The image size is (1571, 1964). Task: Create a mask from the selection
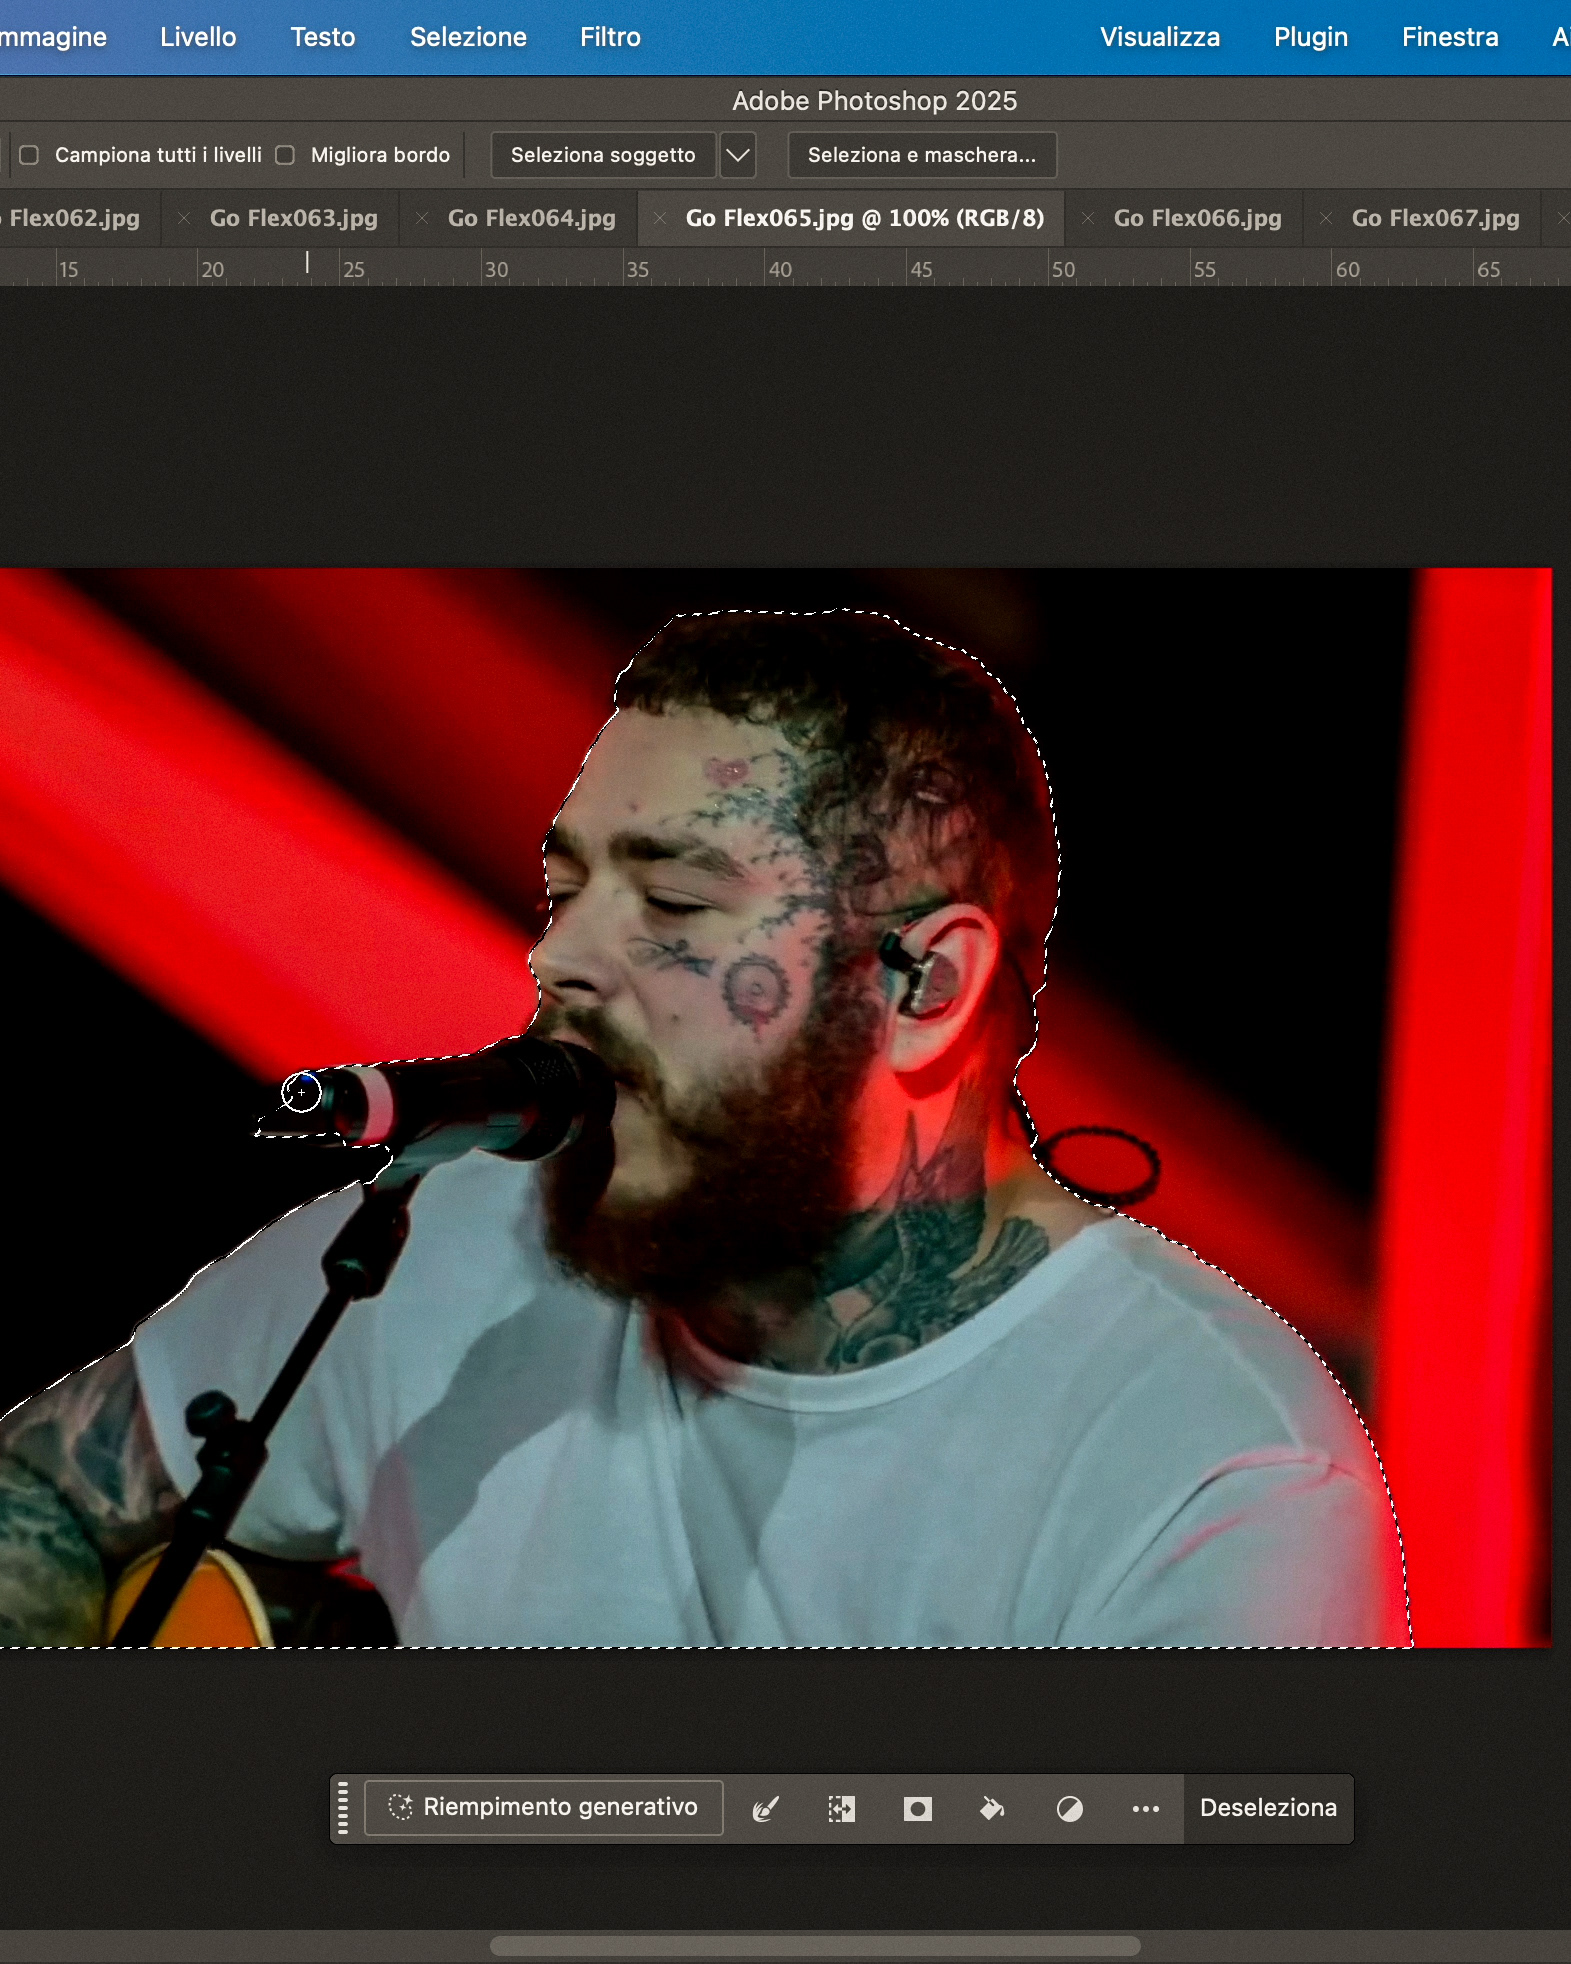coord(917,1808)
